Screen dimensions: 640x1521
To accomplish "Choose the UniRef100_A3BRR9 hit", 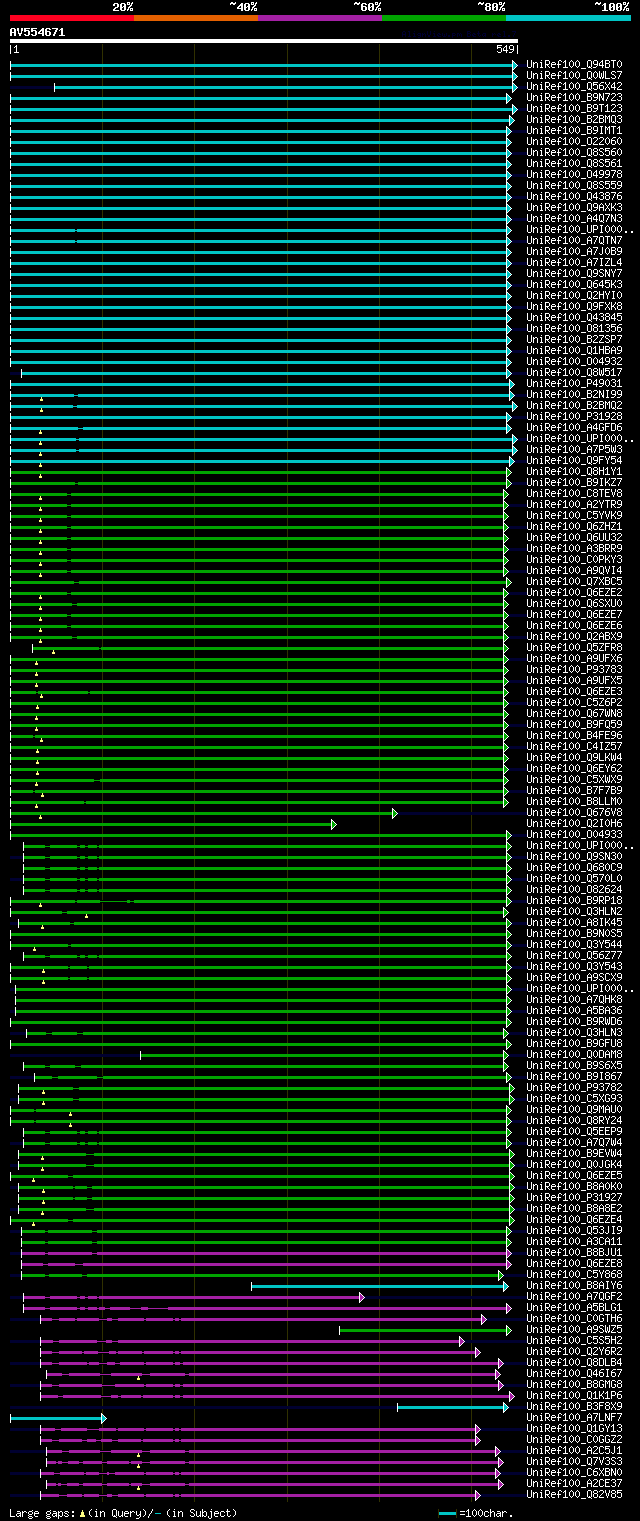I will pyautogui.click(x=574, y=548).
